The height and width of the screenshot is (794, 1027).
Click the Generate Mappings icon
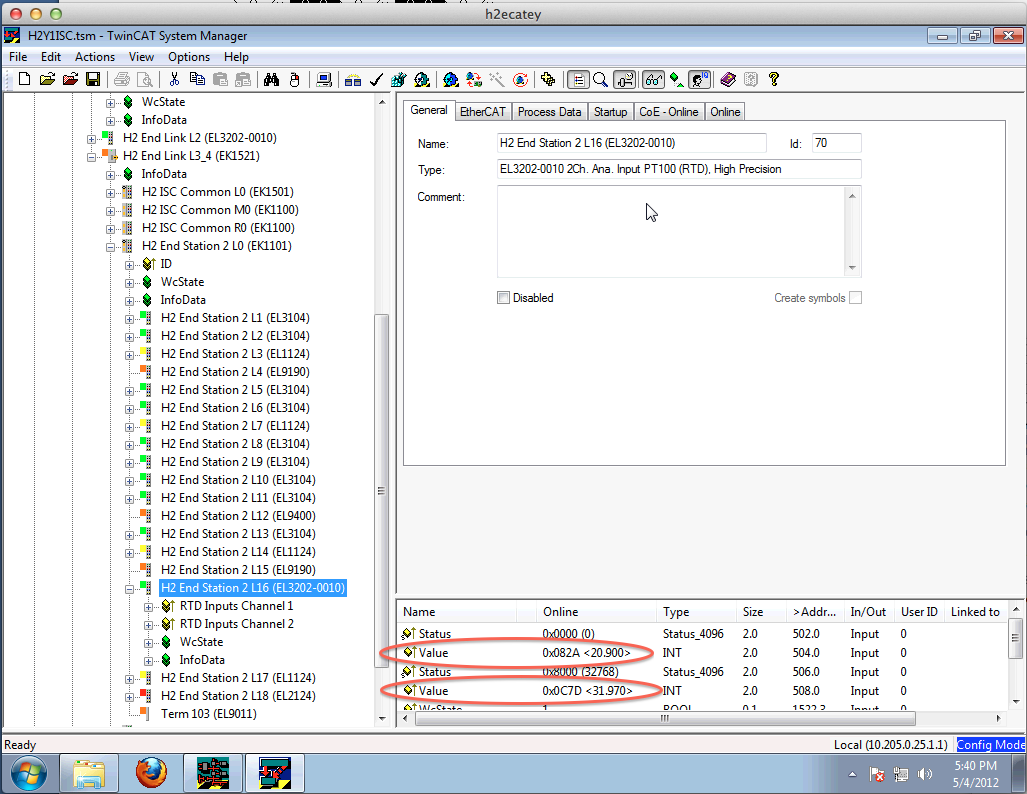(353, 79)
